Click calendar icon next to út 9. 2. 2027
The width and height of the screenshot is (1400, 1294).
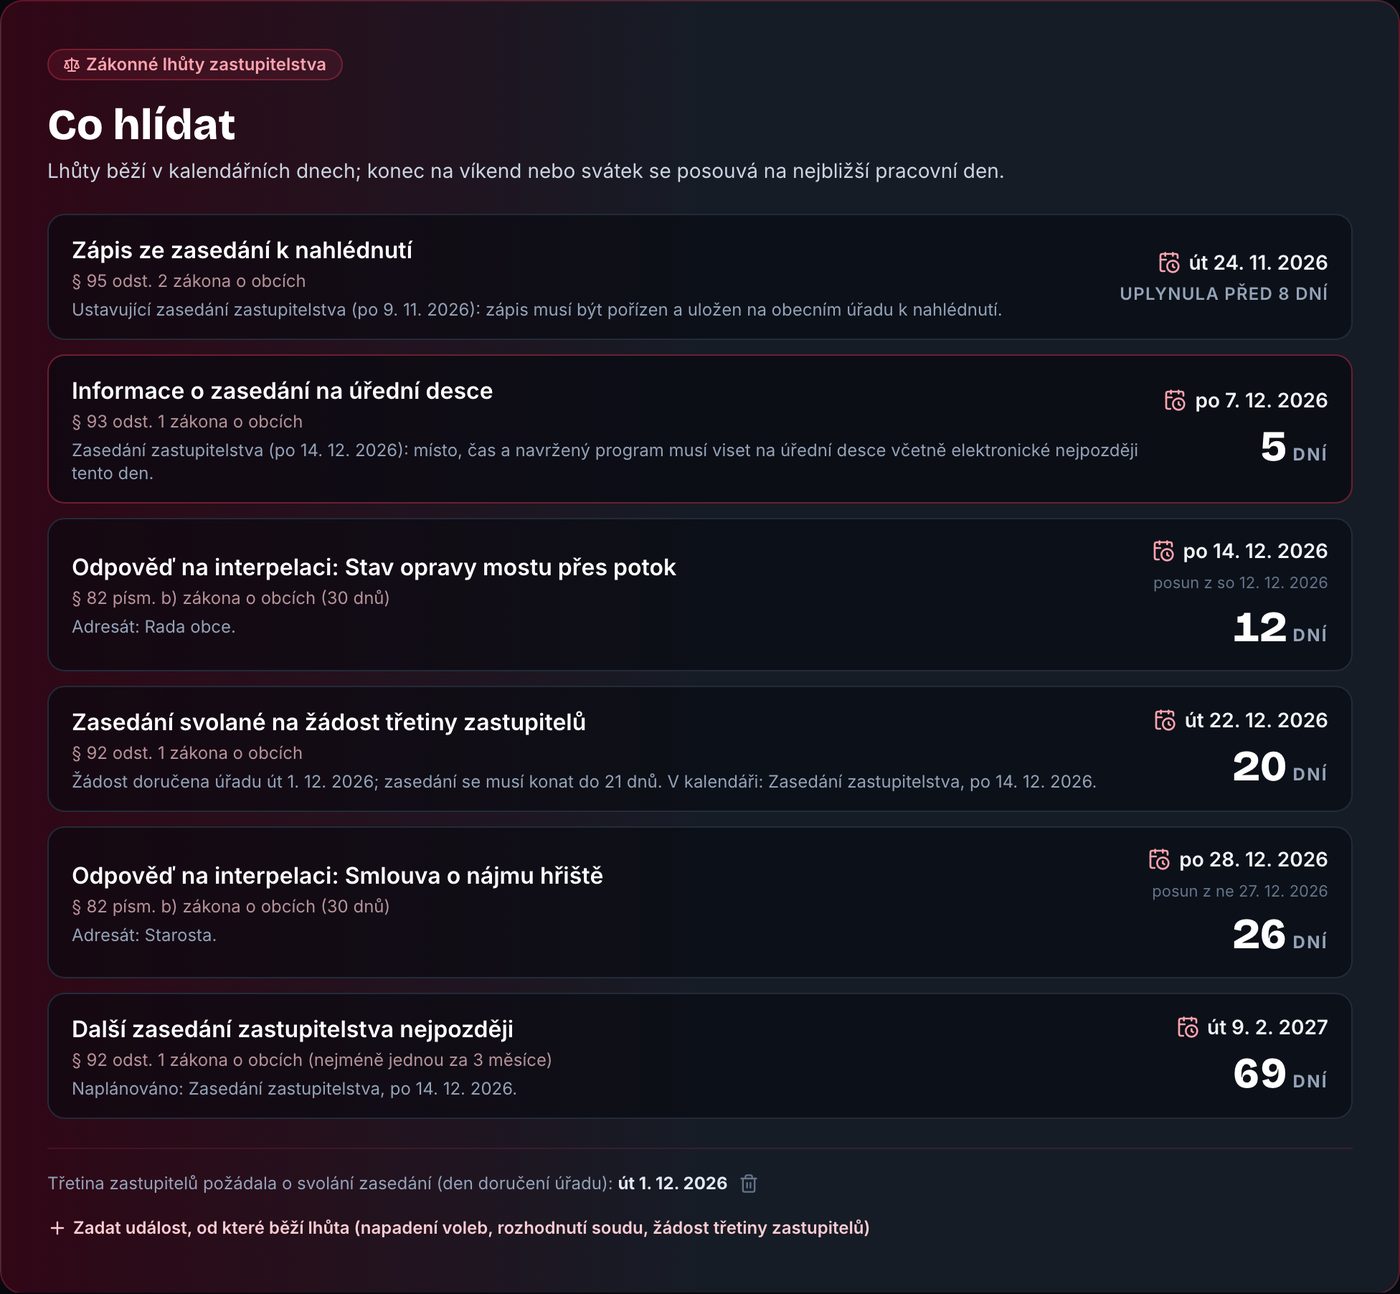pos(1188,1027)
